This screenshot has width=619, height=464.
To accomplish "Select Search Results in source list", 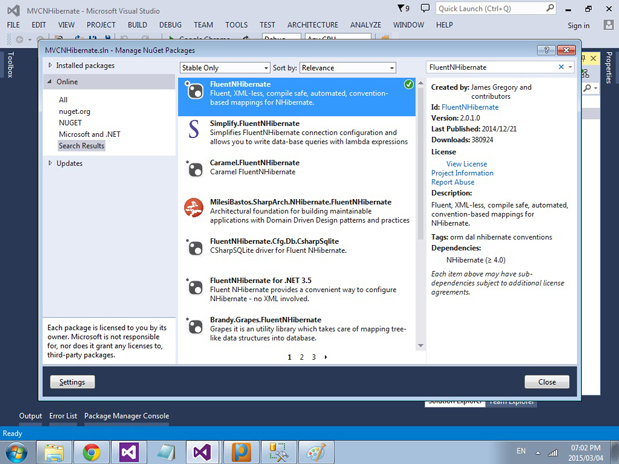I will pos(82,146).
